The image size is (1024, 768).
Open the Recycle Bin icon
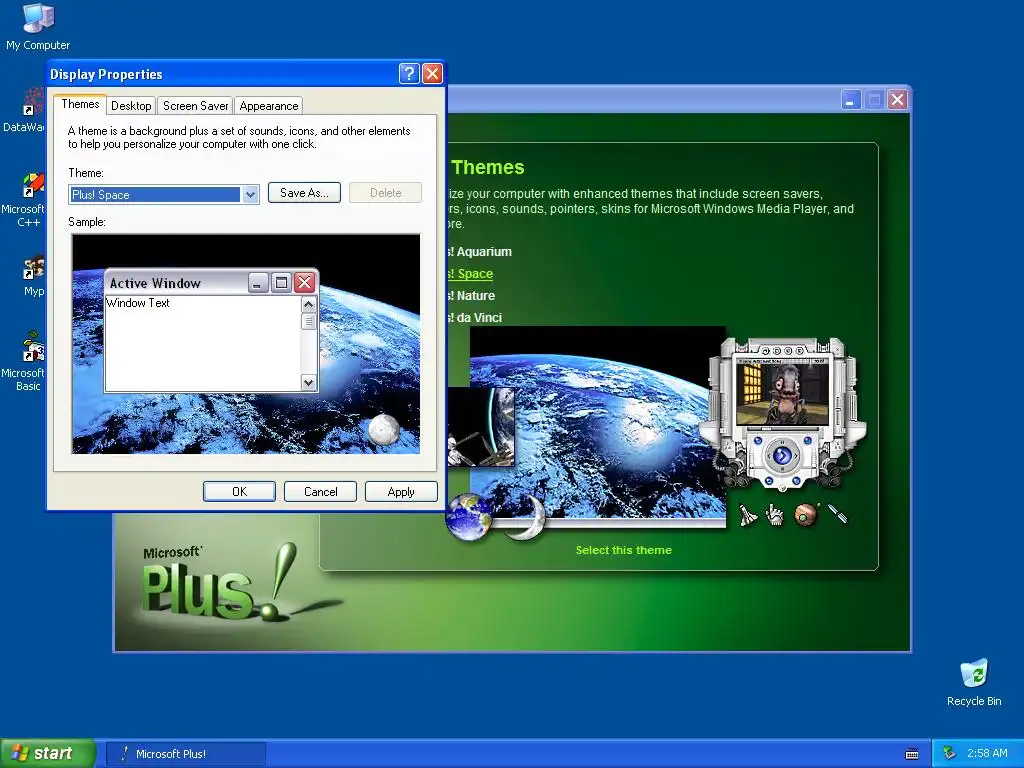click(974, 682)
